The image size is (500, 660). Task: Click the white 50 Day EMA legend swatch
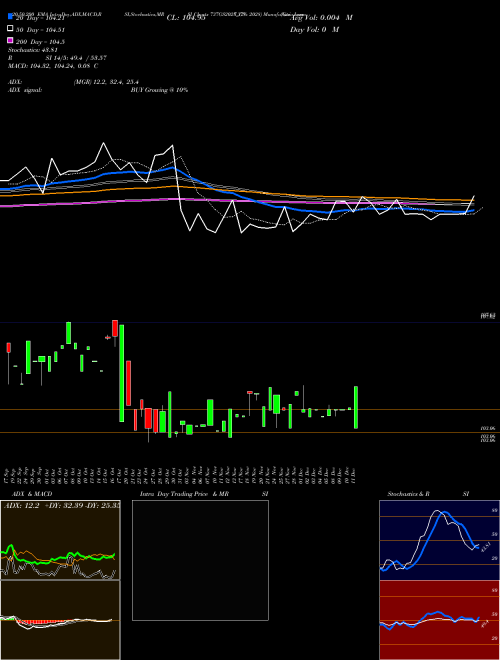click(10, 29)
